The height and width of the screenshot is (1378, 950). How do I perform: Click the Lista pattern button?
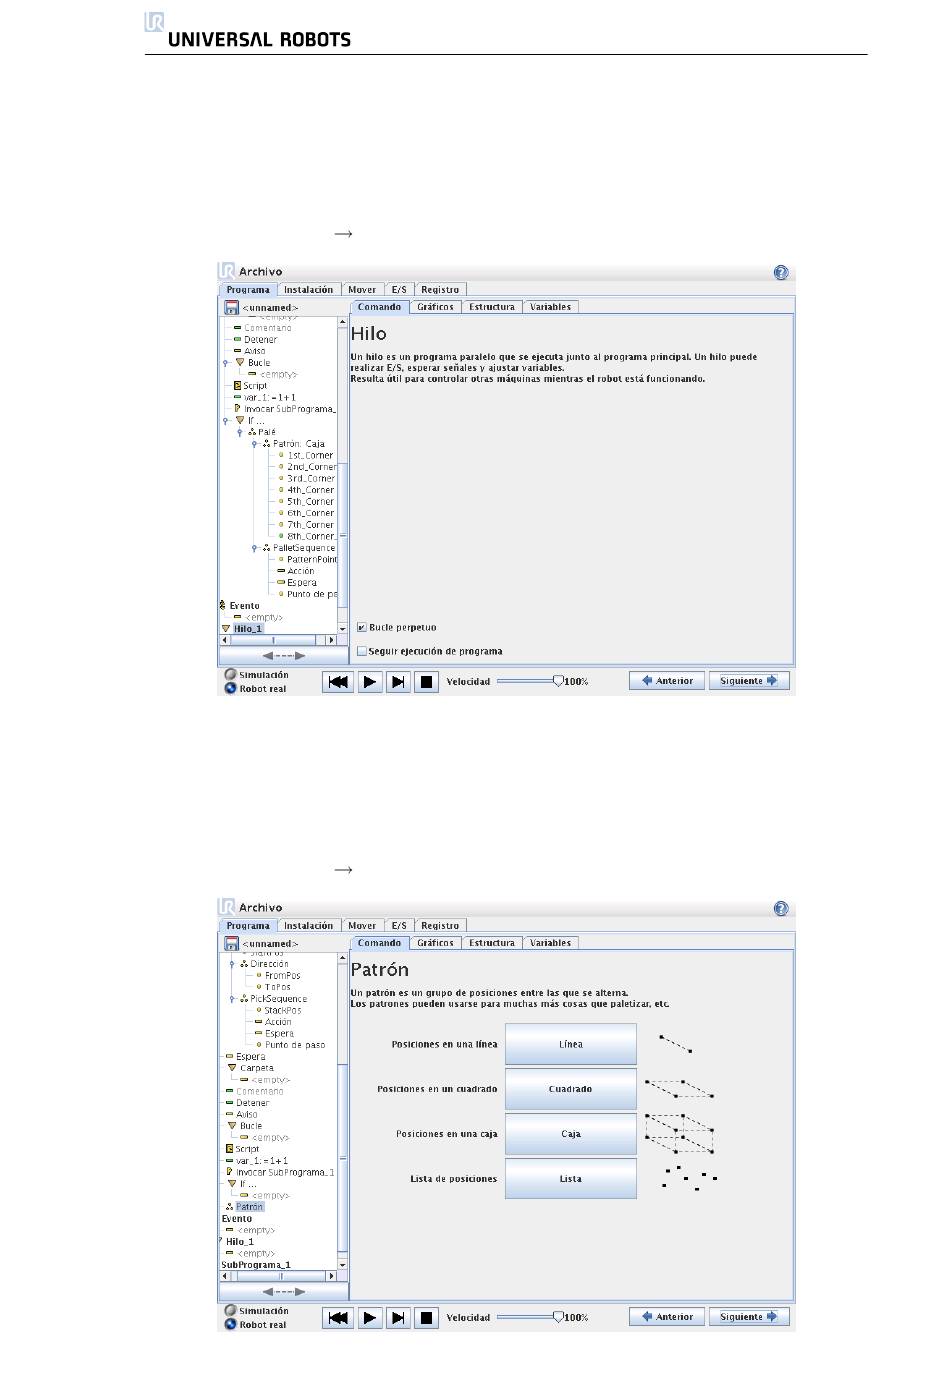tap(571, 1179)
